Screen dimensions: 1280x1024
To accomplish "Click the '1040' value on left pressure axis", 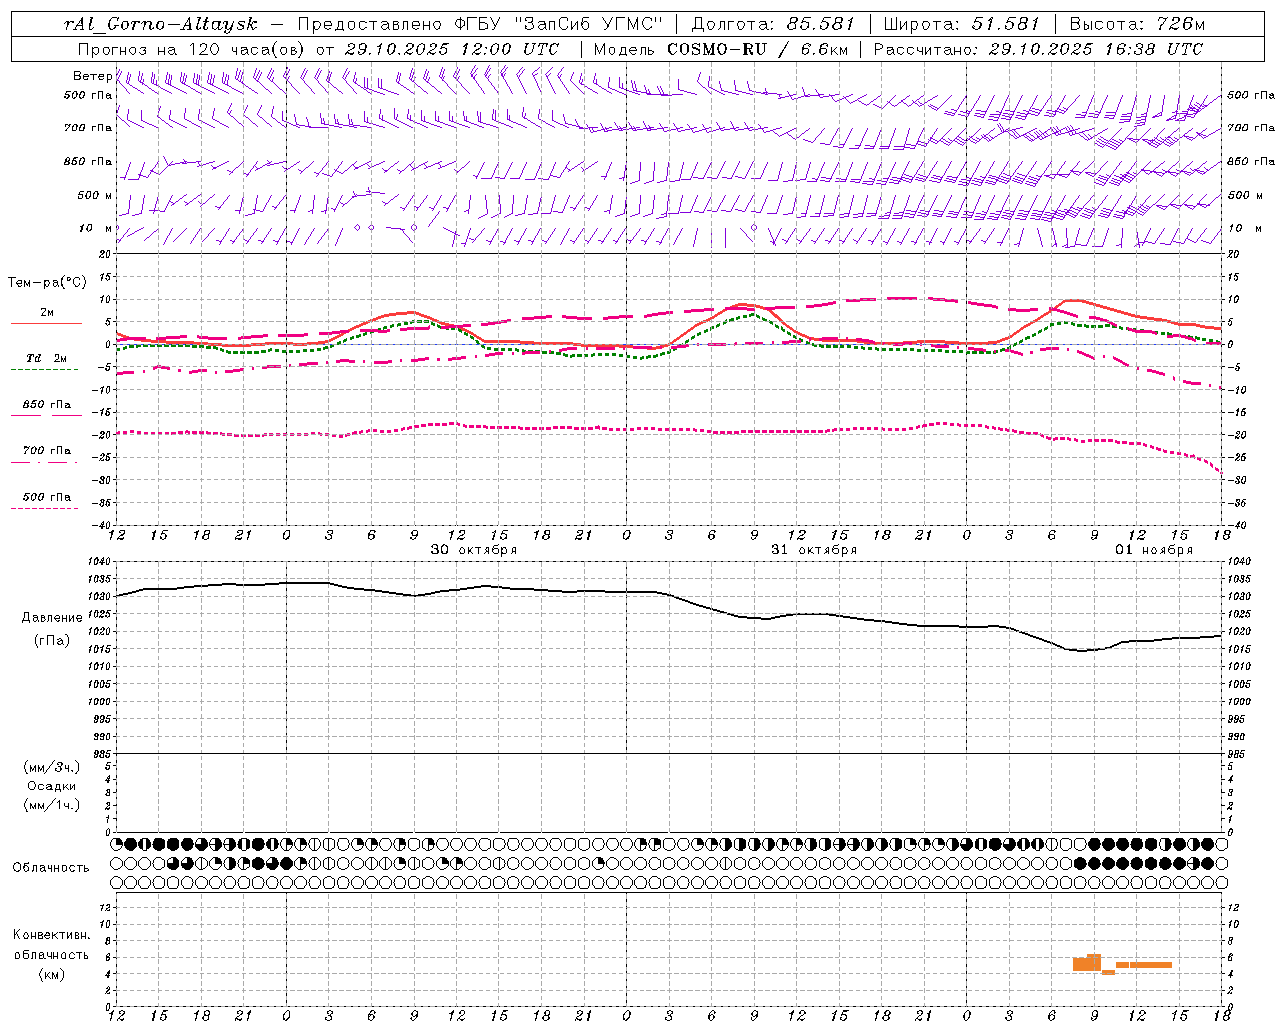I will coord(99,562).
